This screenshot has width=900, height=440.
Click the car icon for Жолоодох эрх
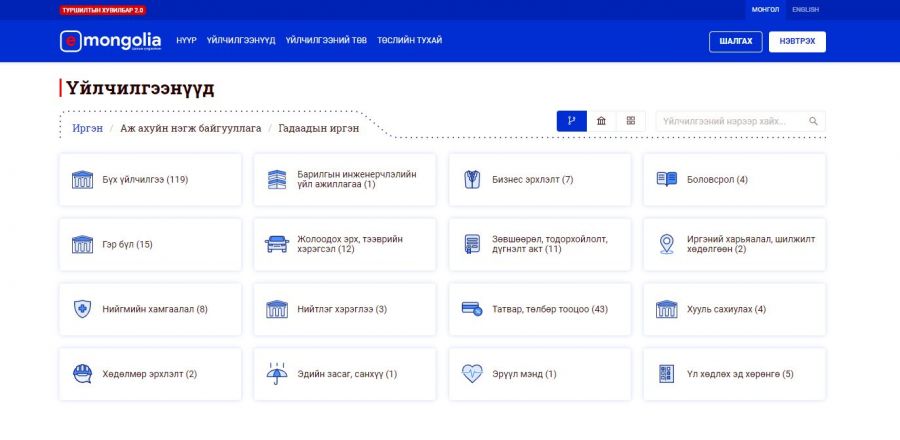(276, 245)
